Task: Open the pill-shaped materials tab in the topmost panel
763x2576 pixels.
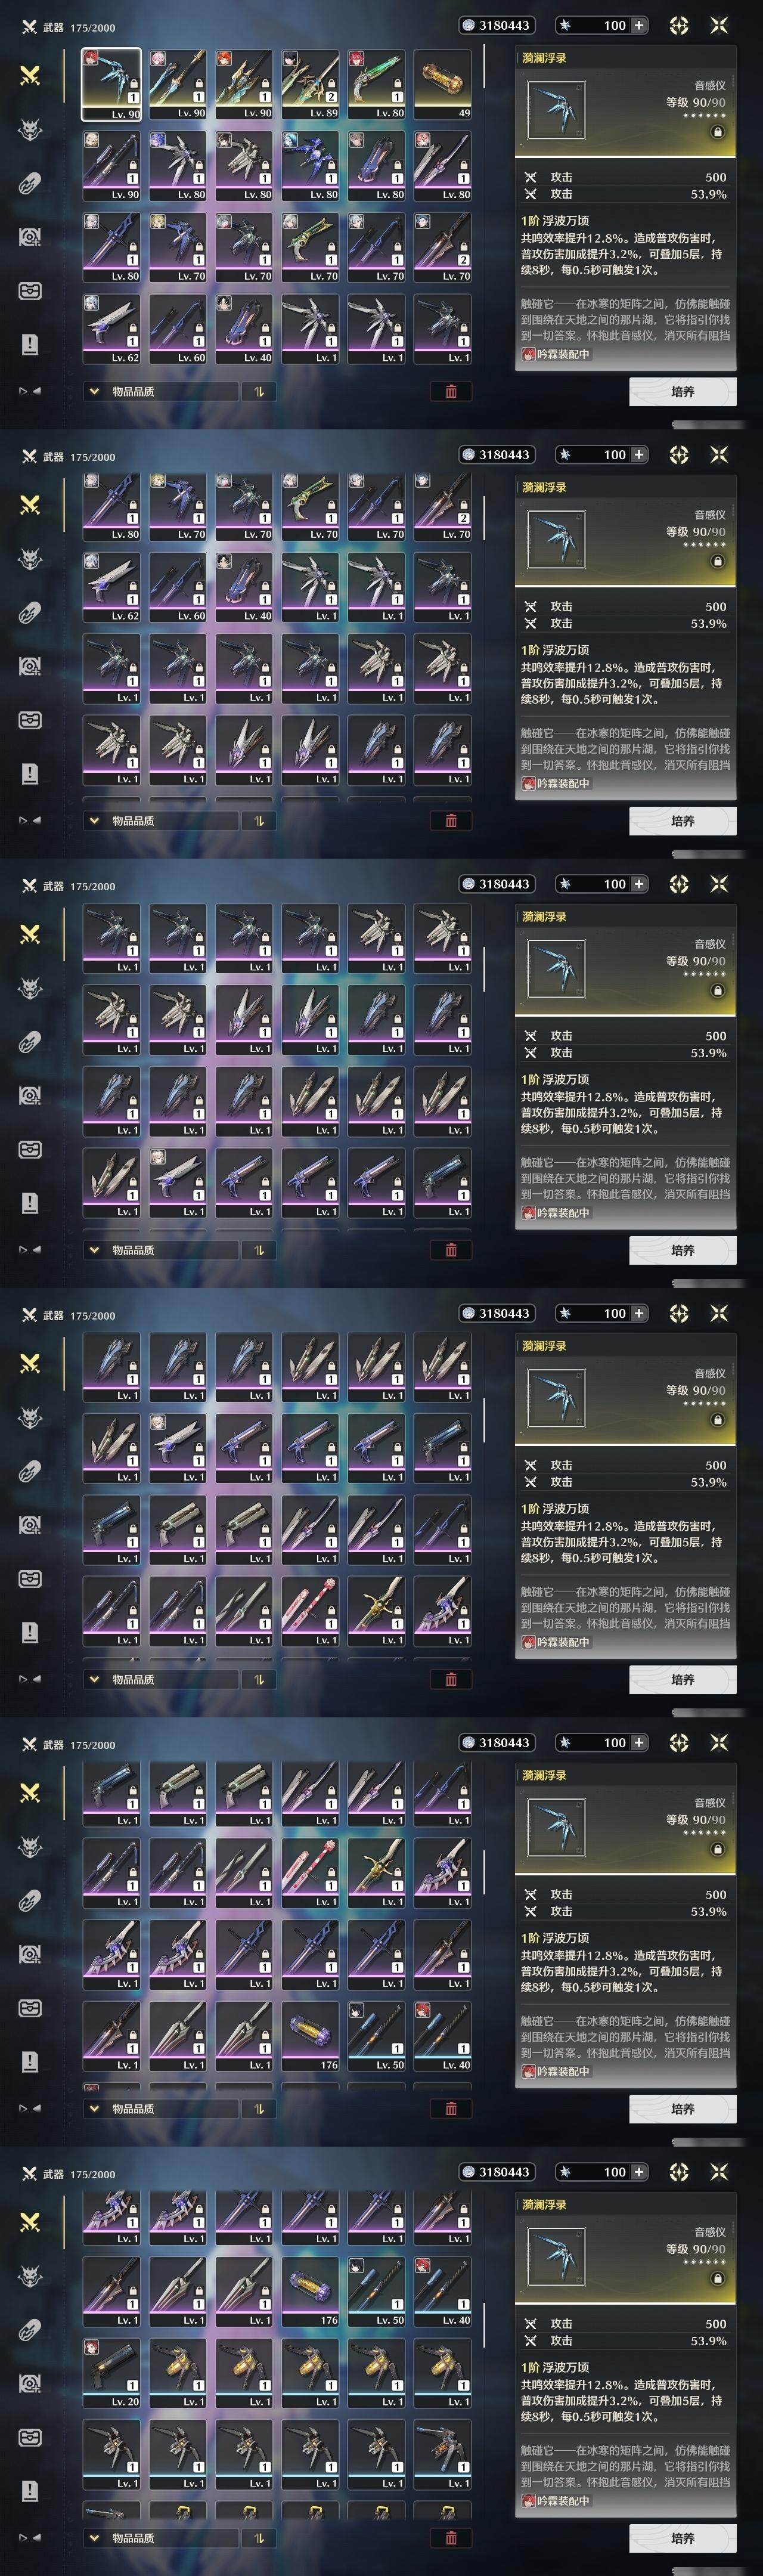Action: 30,184
